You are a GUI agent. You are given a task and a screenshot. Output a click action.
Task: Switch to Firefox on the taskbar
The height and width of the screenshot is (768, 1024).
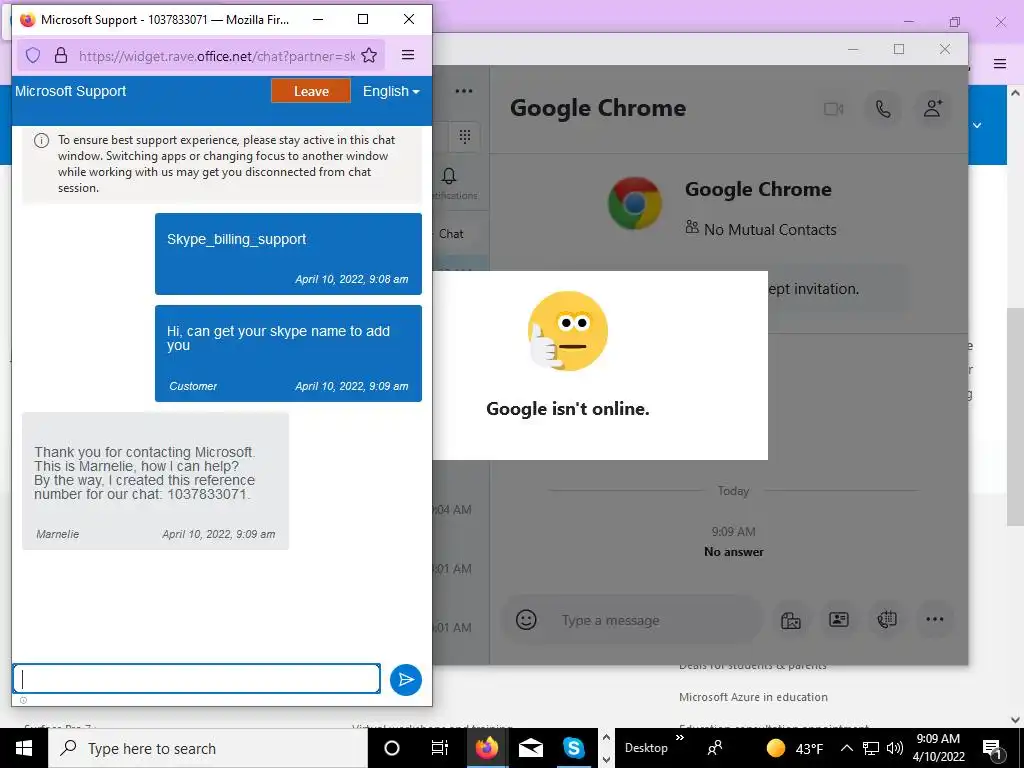coord(487,748)
